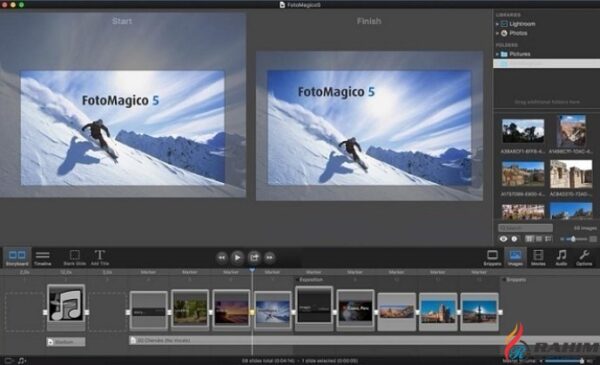Adjust the Master Volume slider
This screenshot has width=600, height=365.
(x=565, y=361)
